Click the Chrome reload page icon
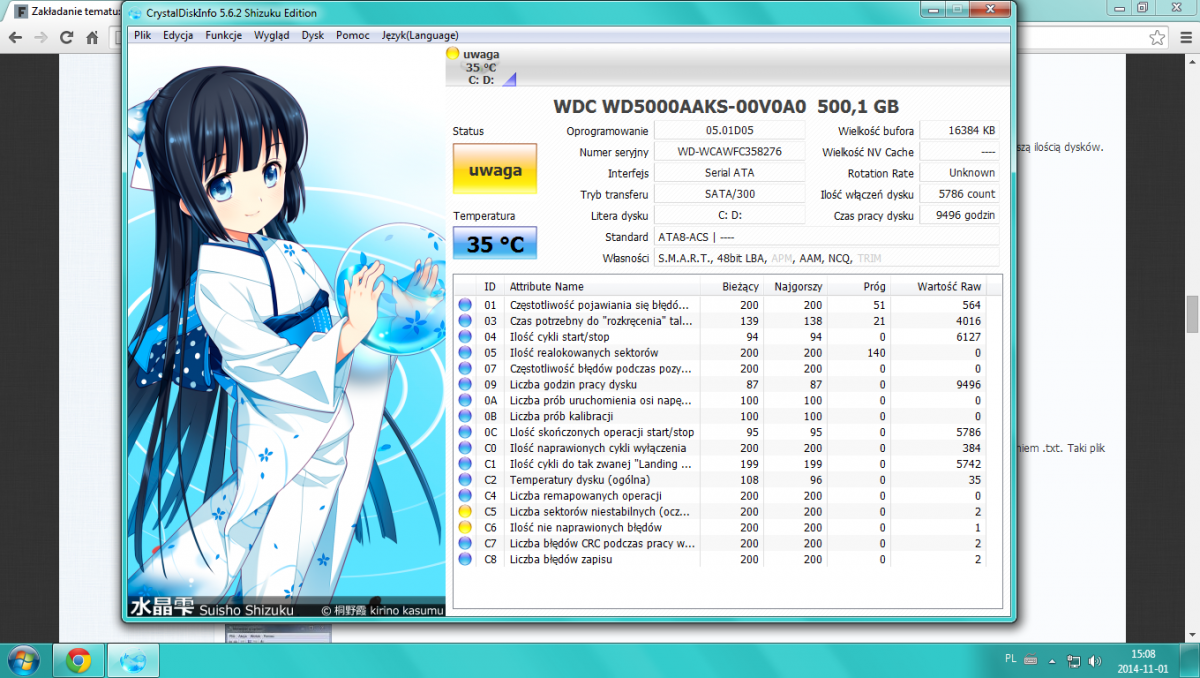Viewport: 1200px width, 678px height. pyautogui.click(x=67, y=38)
